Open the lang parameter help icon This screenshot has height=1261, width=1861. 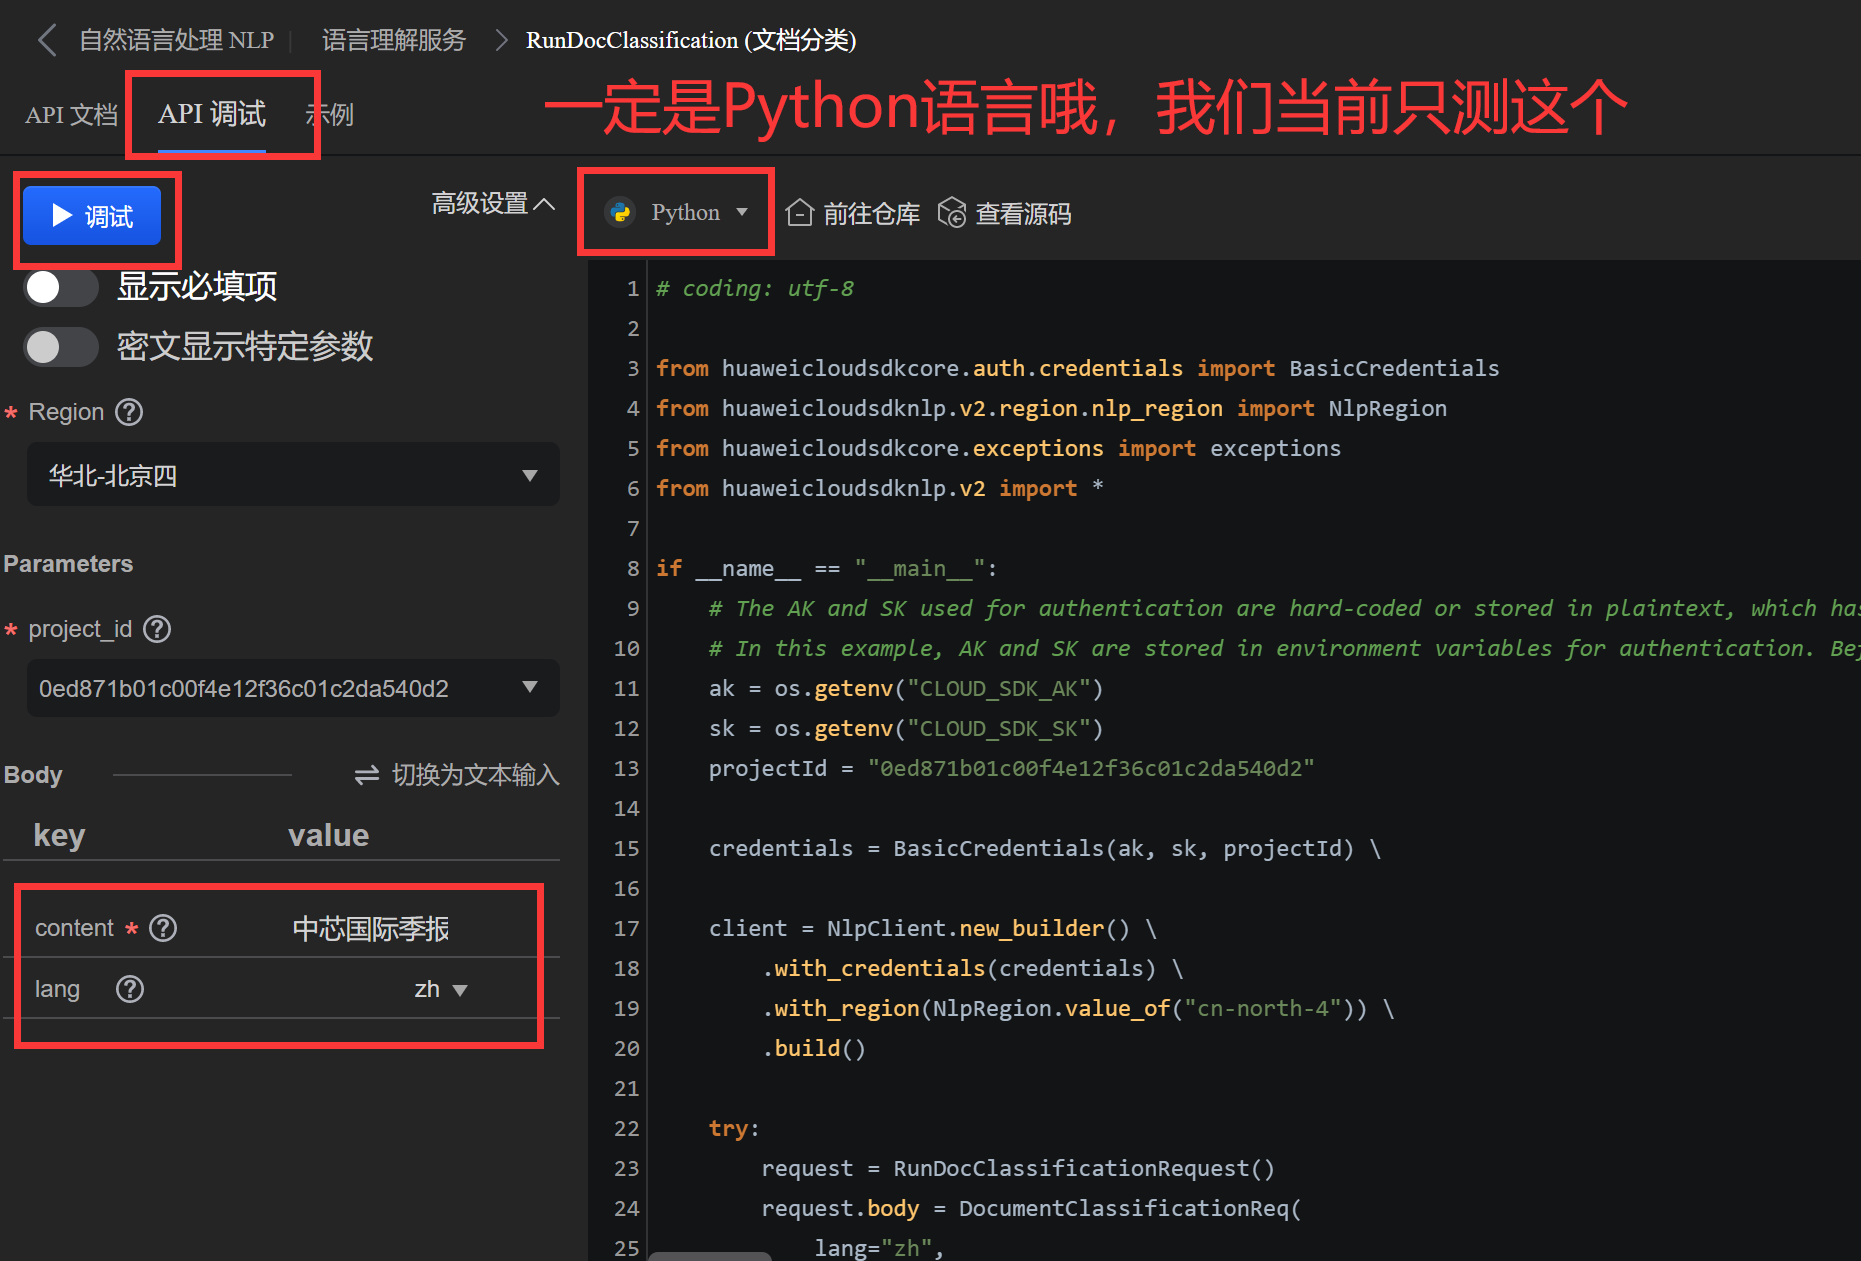coord(130,989)
